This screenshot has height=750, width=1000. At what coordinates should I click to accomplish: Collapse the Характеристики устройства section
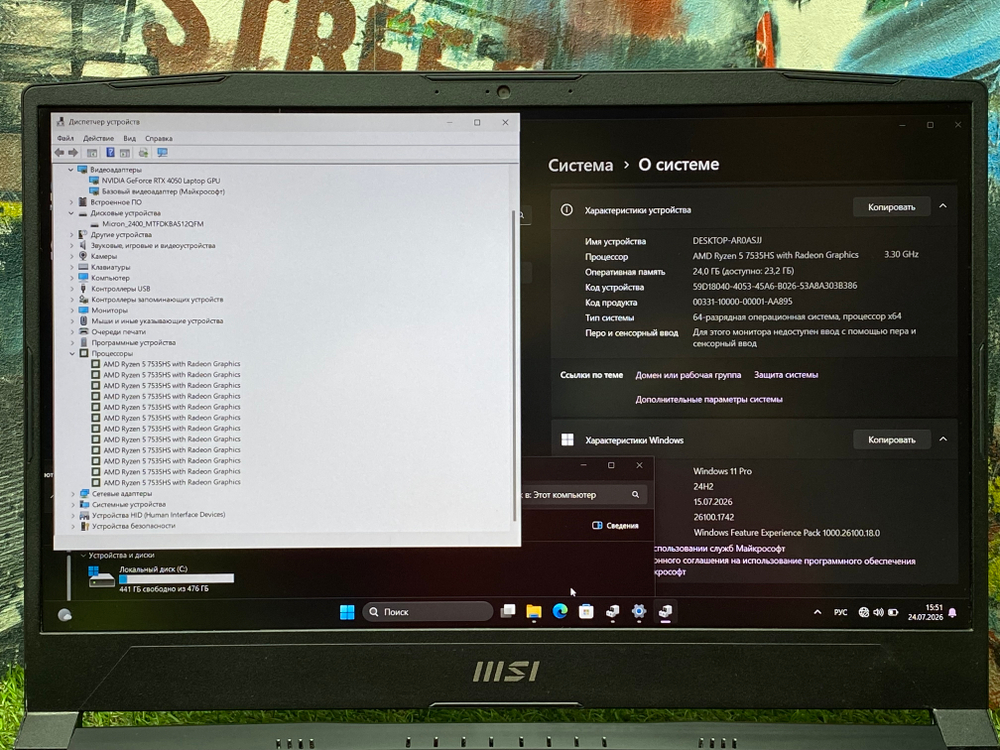coord(943,207)
